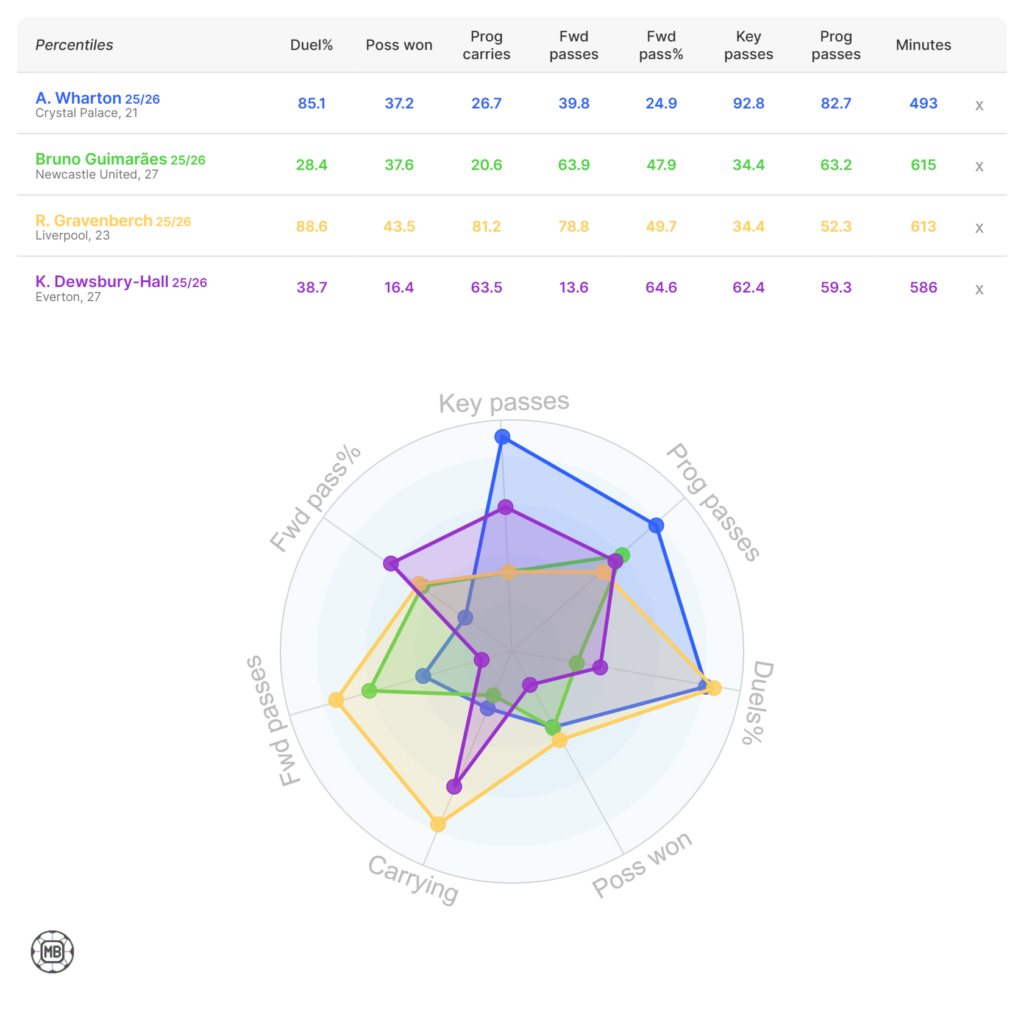Remove Bruno Guimarães row with x
This screenshot has height=1019, width=1024.
pos(979,166)
